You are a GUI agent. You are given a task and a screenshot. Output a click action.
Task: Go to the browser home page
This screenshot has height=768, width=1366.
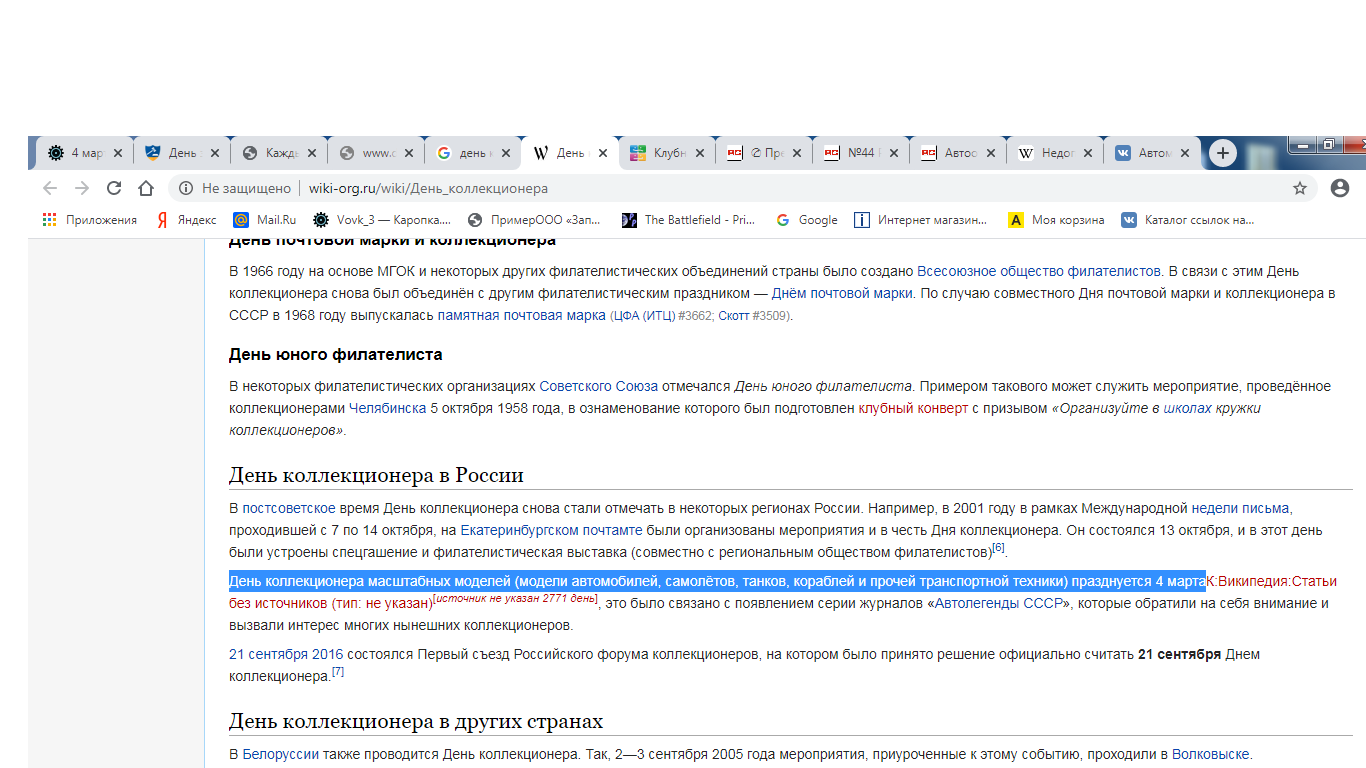point(146,188)
